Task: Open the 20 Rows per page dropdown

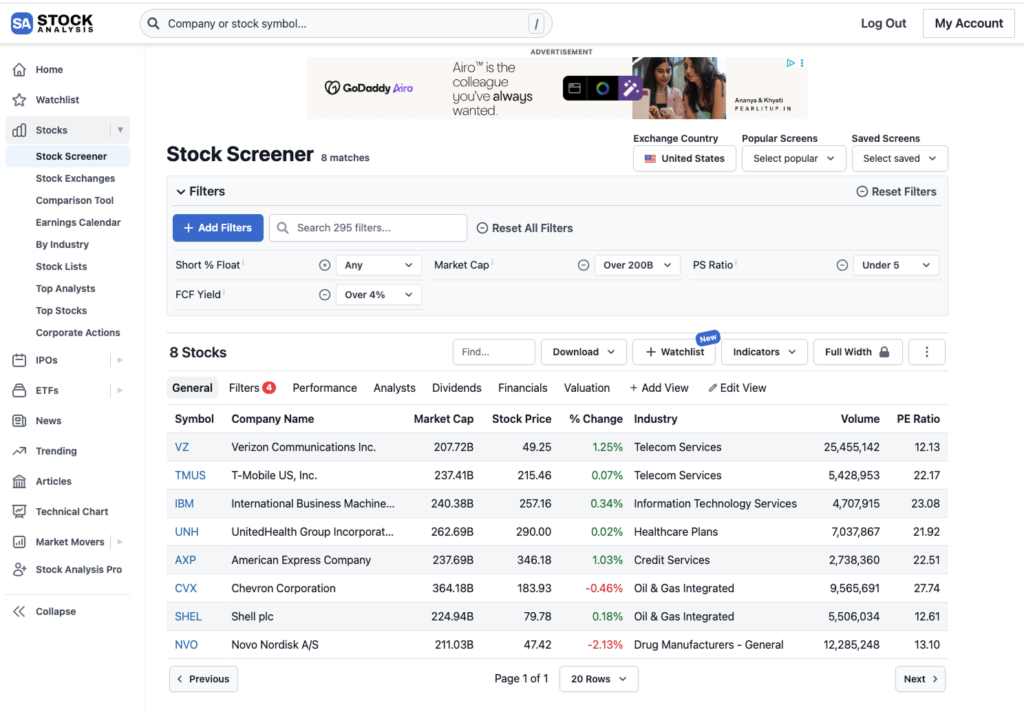Action: [x=598, y=679]
